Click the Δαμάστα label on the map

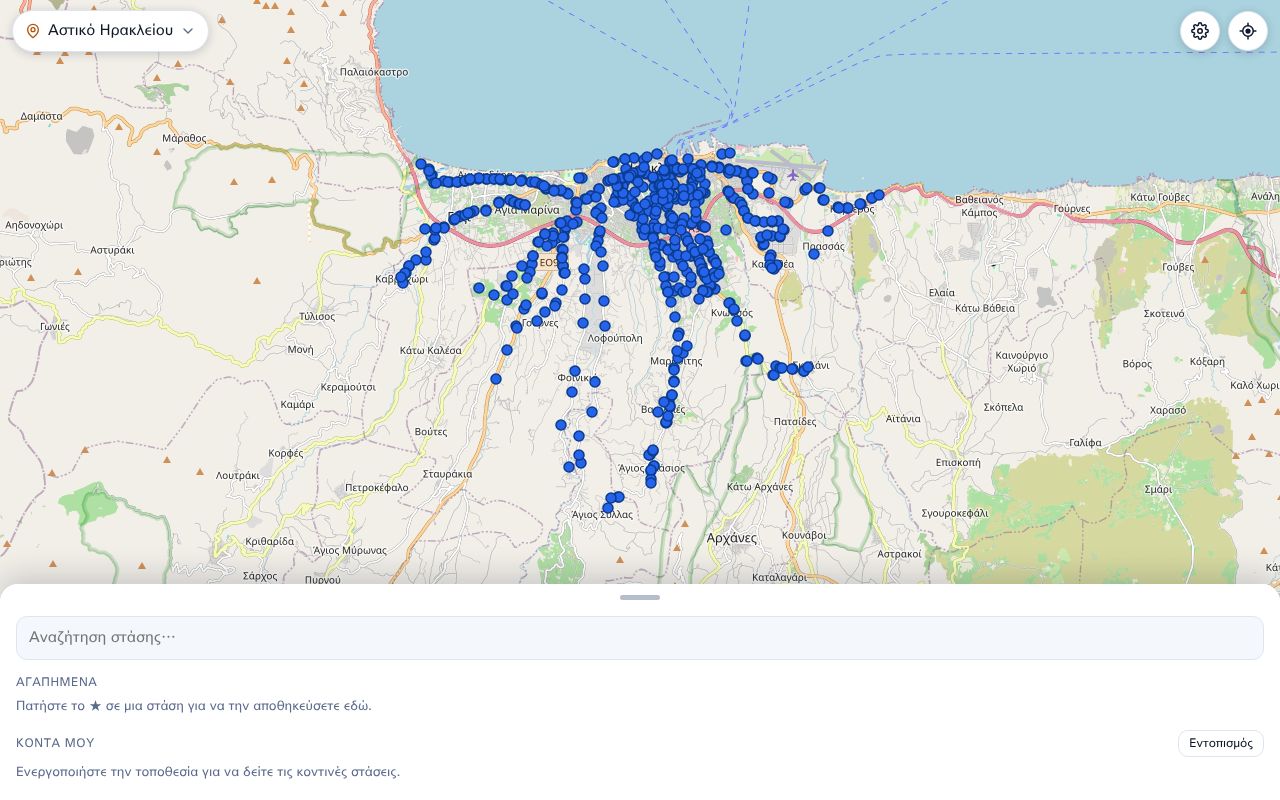(x=41, y=116)
